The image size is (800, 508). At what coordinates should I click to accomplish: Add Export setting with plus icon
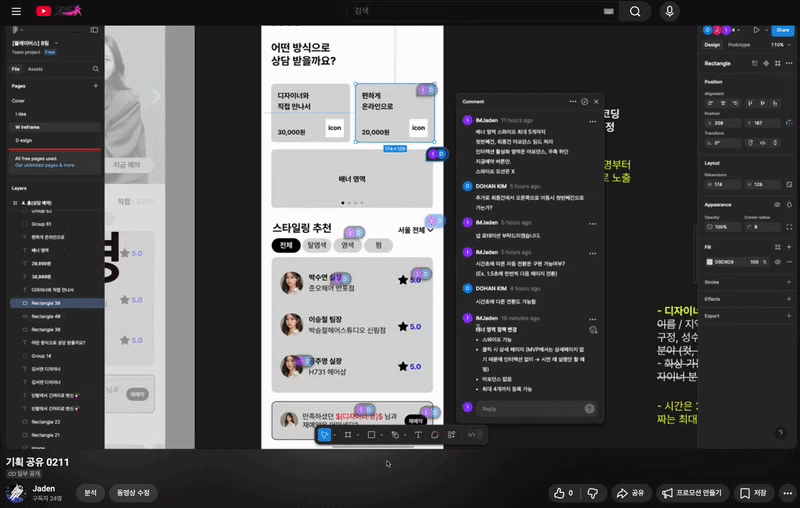(789, 316)
